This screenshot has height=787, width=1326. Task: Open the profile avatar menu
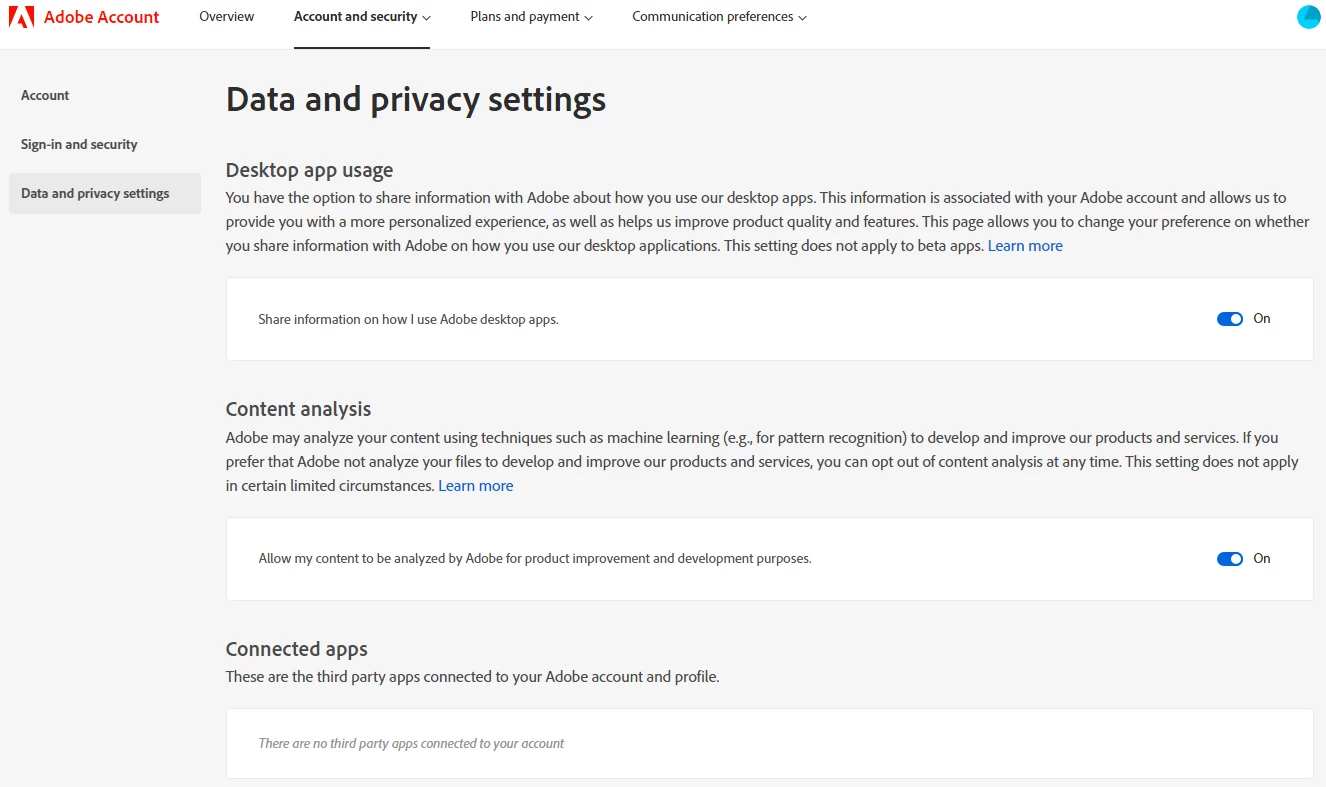[x=1308, y=17]
